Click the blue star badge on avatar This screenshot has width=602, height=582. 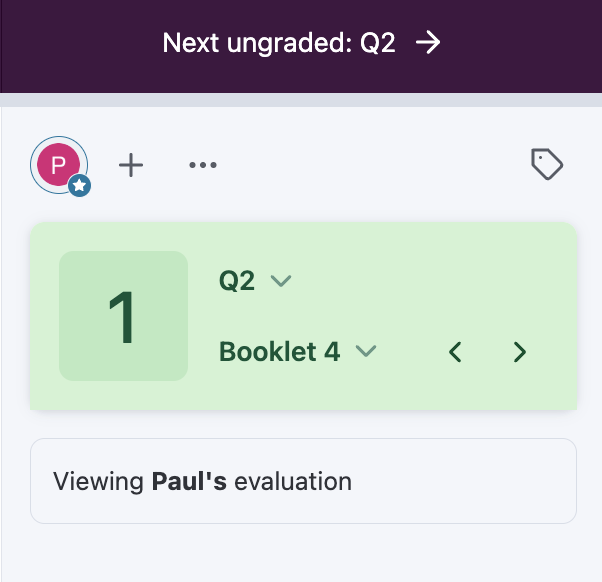pos(80,185)
